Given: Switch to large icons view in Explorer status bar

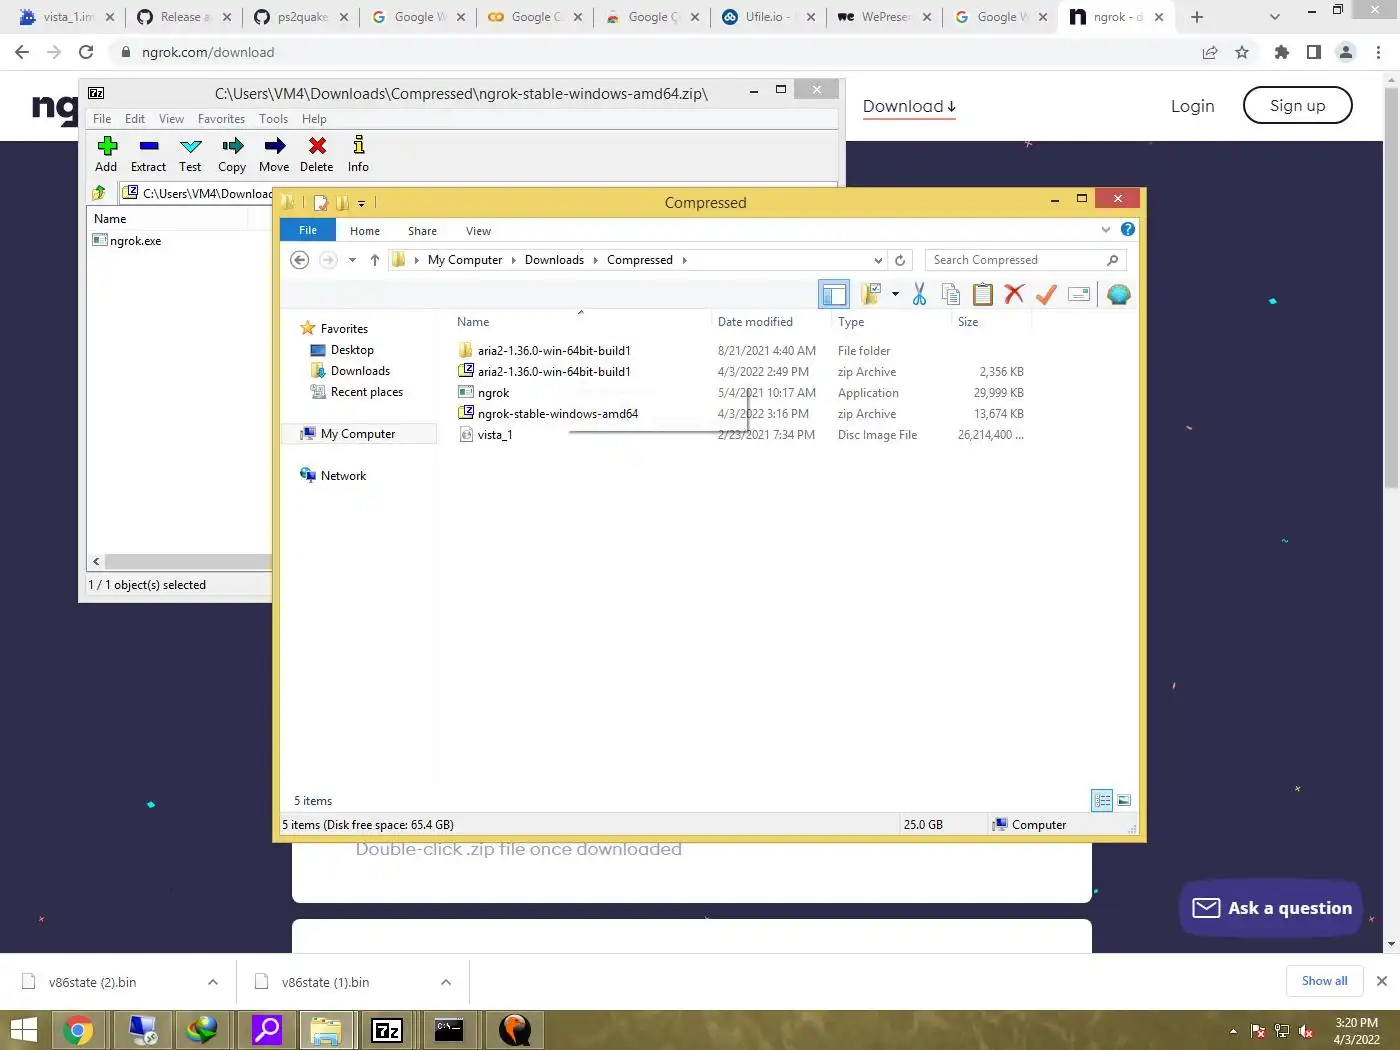Looking at the screenshot, I should click(1124, 800).
